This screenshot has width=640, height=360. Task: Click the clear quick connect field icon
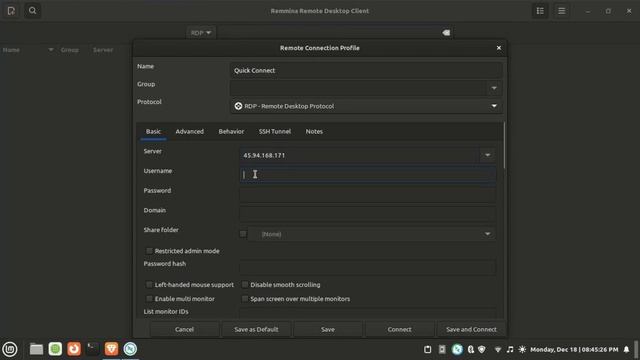point(446,33)
